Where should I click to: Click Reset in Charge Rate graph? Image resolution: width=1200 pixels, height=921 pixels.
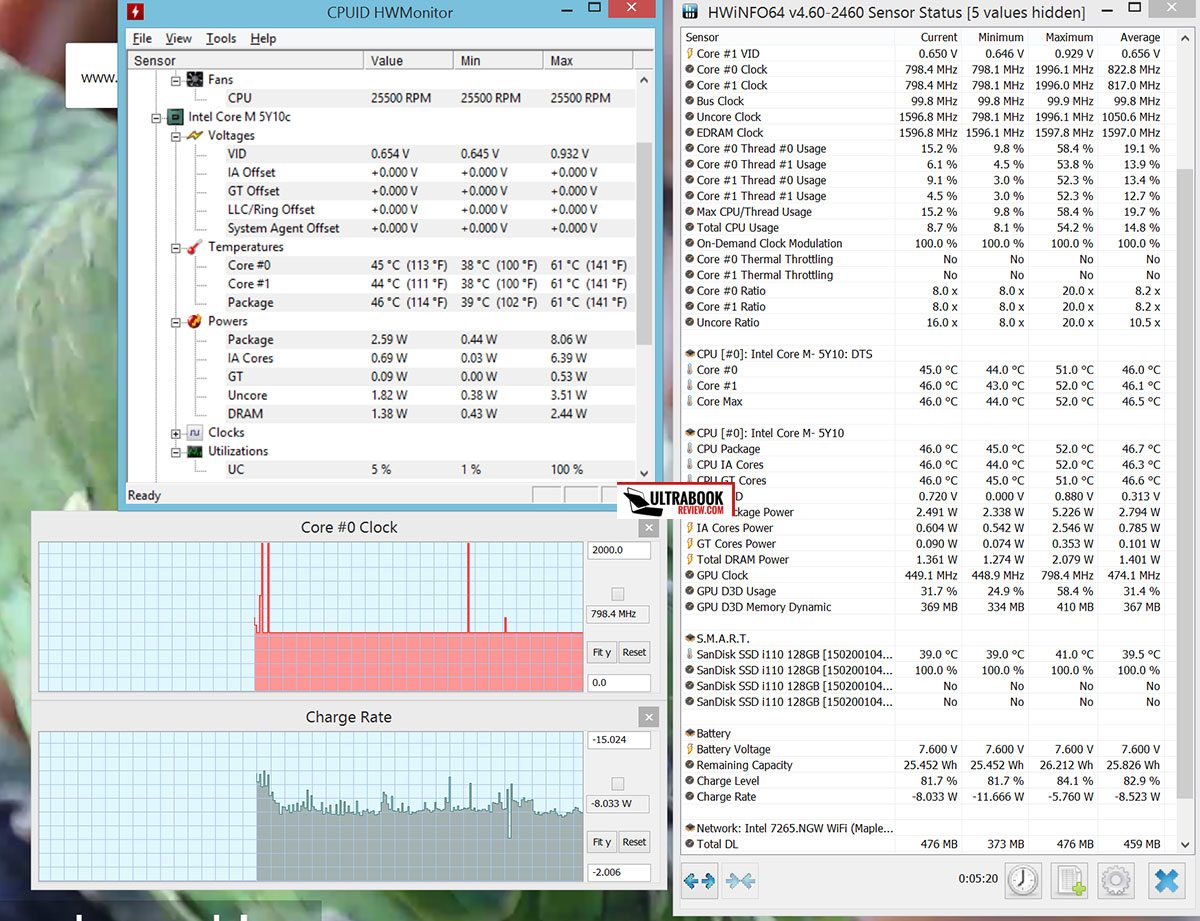pos(634,842)
